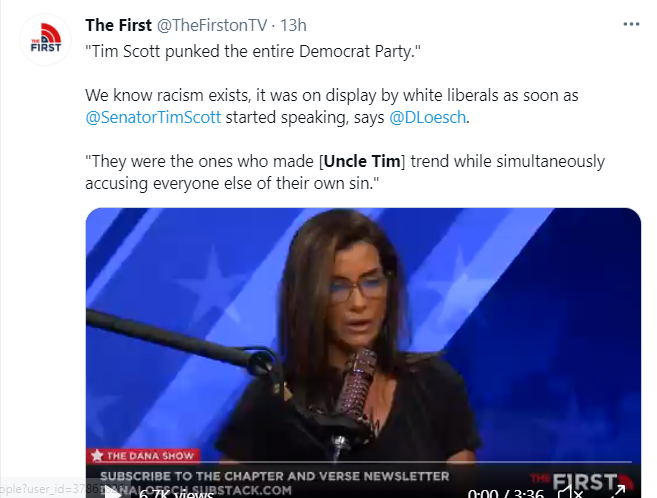Click the 6.7K views counter
The height and width of the screenshot is (498, 657).
176,494
